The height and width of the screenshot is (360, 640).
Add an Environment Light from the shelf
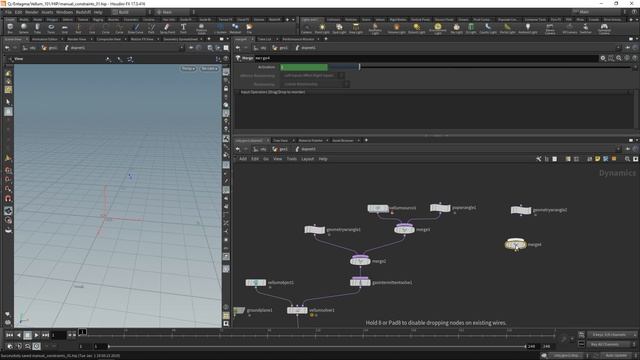pos(438,29)
